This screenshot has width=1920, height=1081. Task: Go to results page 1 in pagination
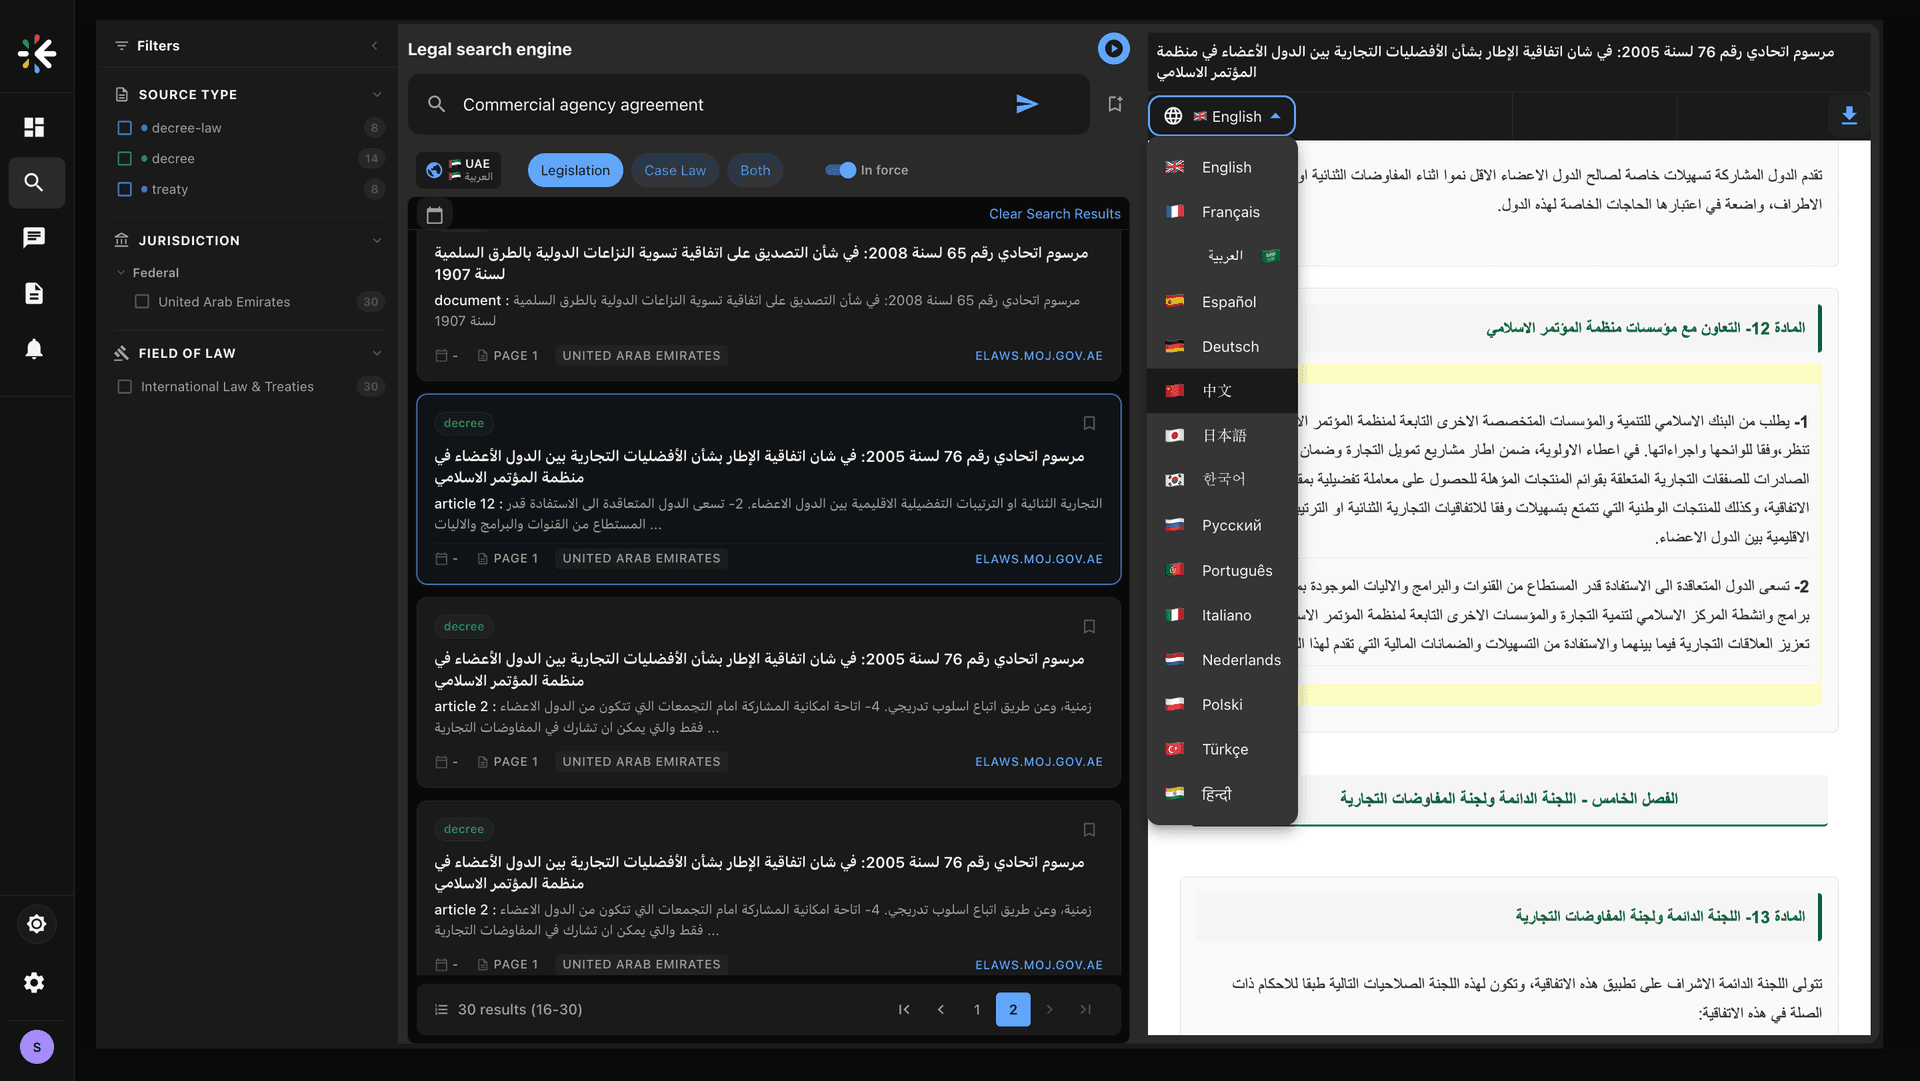[x=977, y=1009]
